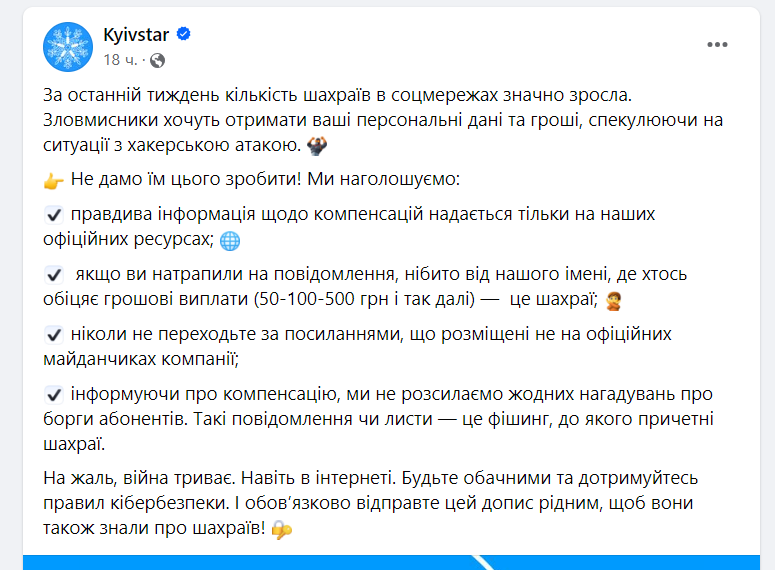Click the face emoji after "це шахраї;"

pyautogui.click(x=614, y=301)
